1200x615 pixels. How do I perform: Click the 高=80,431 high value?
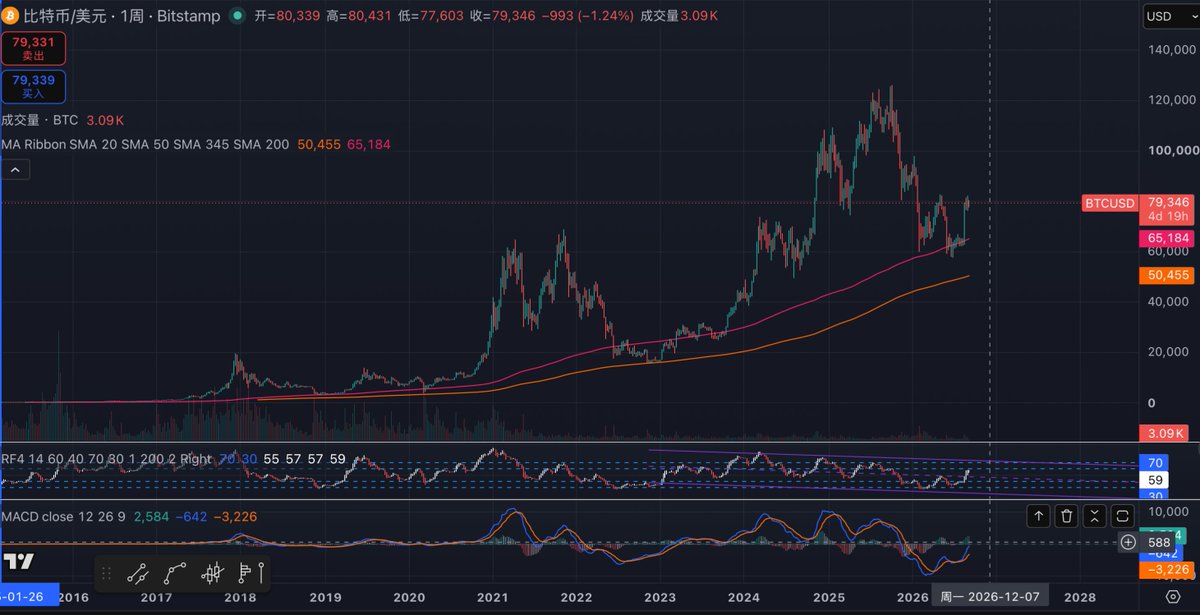[x=359, y=16]
